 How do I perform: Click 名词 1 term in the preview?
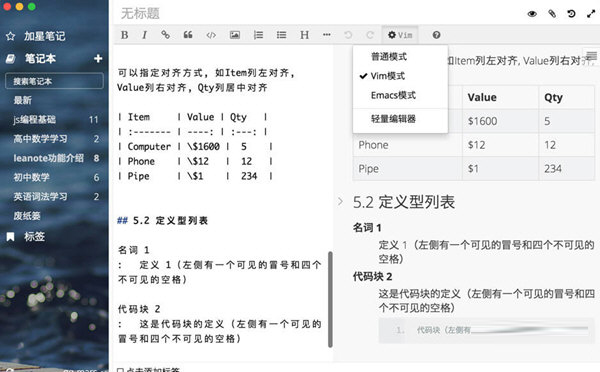pos(367,228)
